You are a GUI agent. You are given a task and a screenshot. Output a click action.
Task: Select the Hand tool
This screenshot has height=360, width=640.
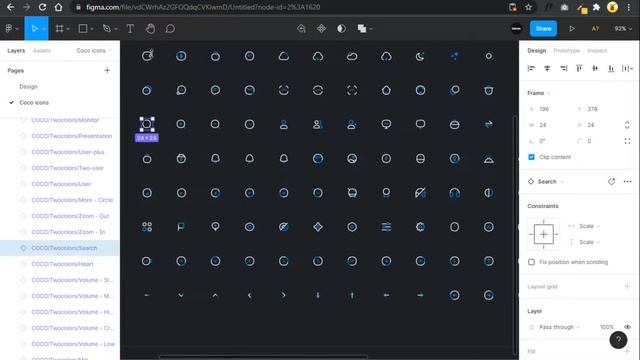coord(150,29)
